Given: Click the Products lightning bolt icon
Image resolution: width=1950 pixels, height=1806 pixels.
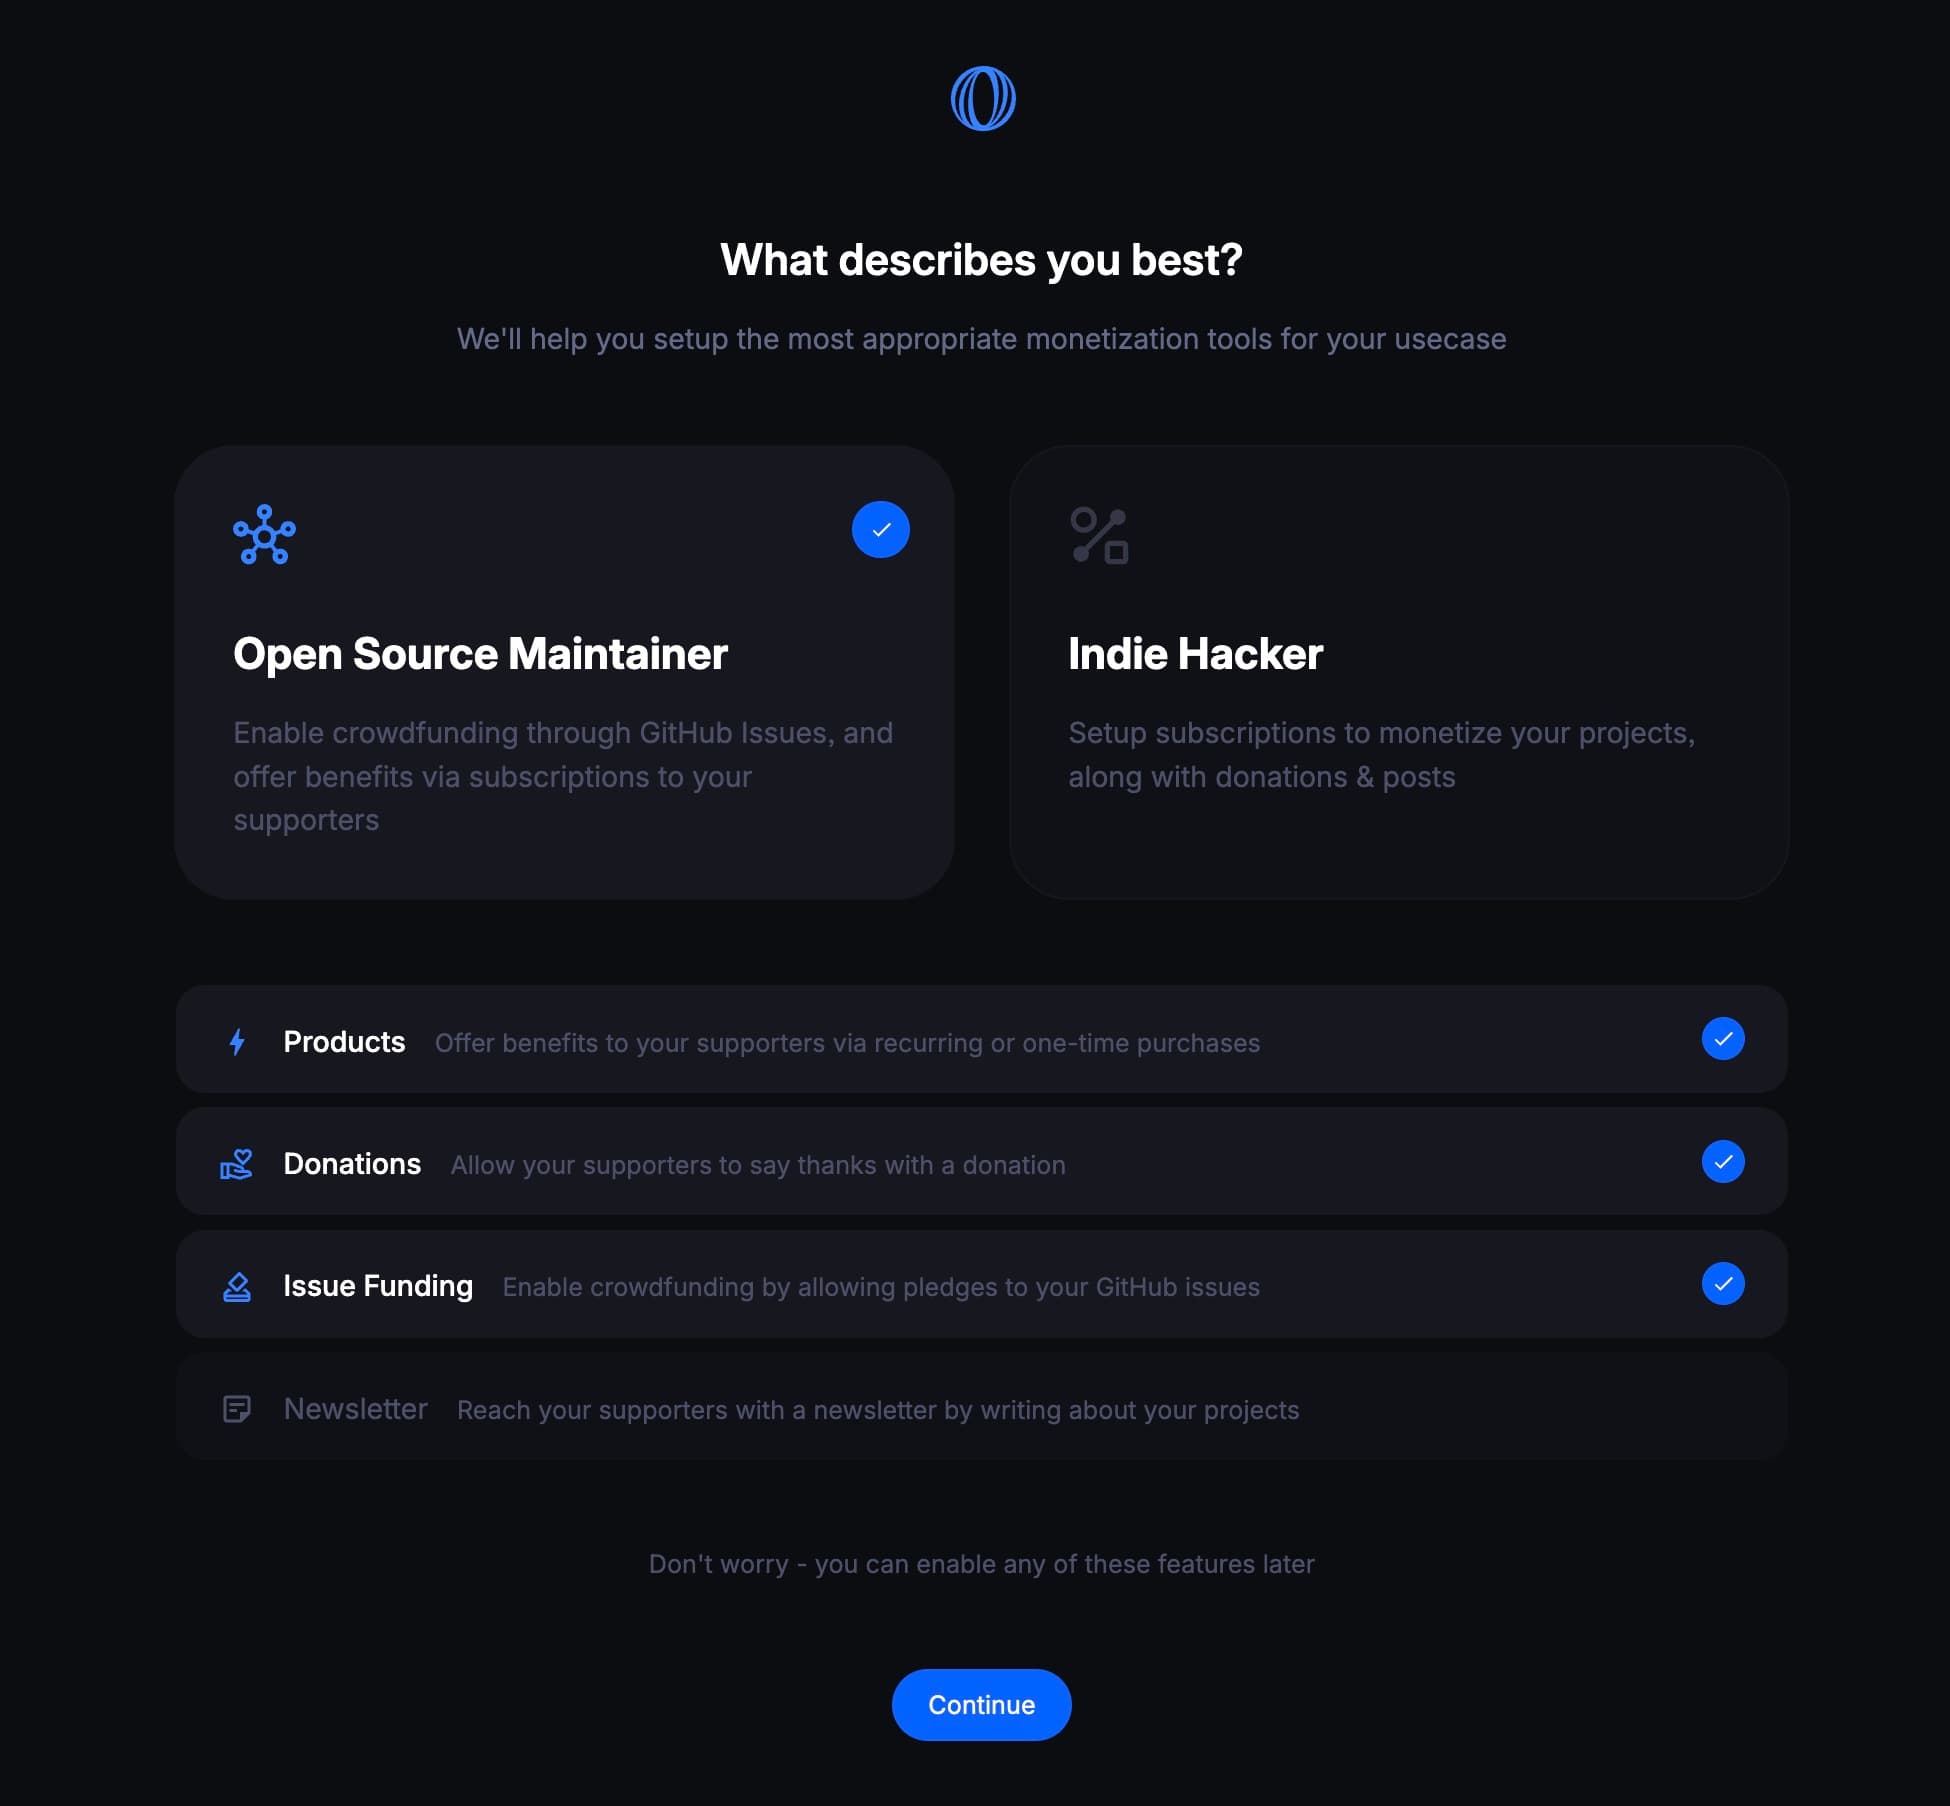Looking at the screenshot, I should coord(236,1040).
